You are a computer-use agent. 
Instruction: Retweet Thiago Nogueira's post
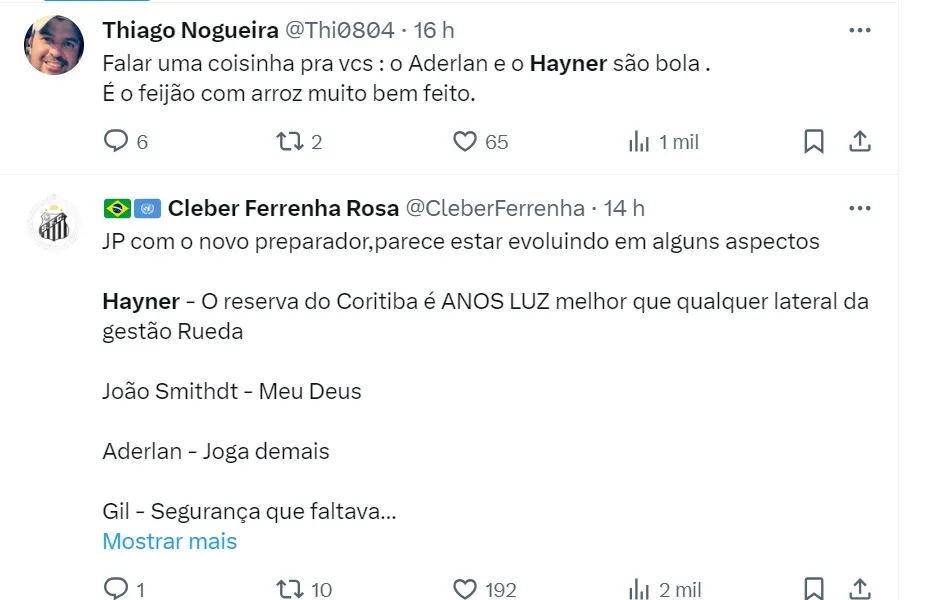pyautogui.click(x=290, y=142)
